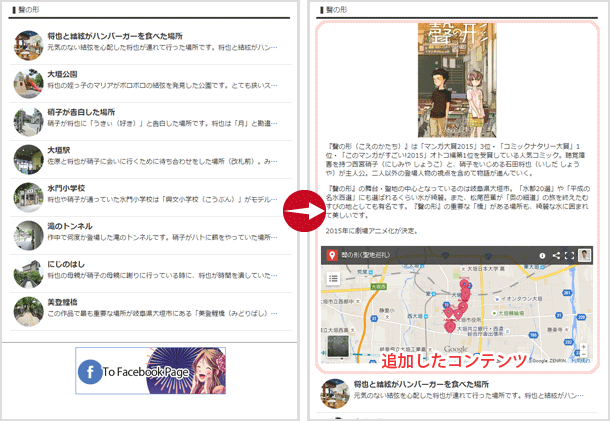610x421 pixels.
Task: Open the To Facebook Page banner
Action: coord(151,371)
